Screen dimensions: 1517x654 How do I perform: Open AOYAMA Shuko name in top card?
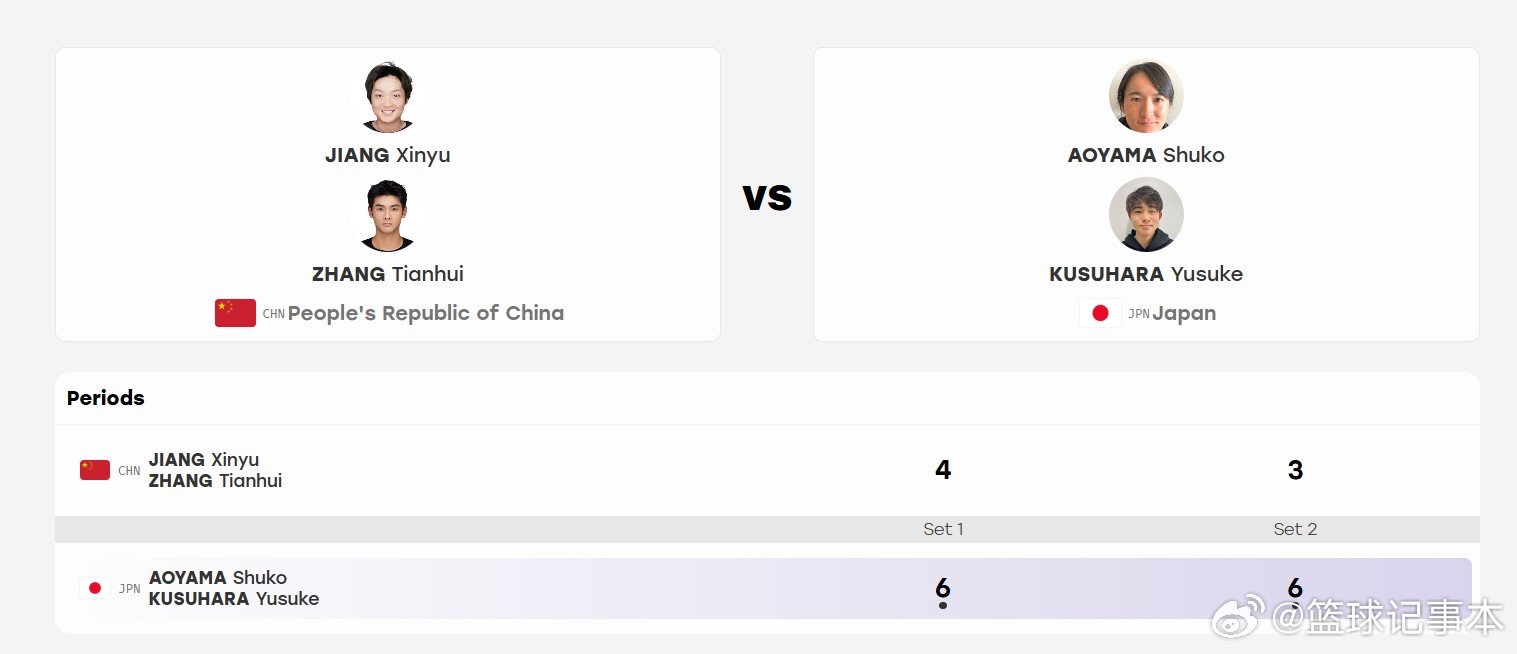1146,155
